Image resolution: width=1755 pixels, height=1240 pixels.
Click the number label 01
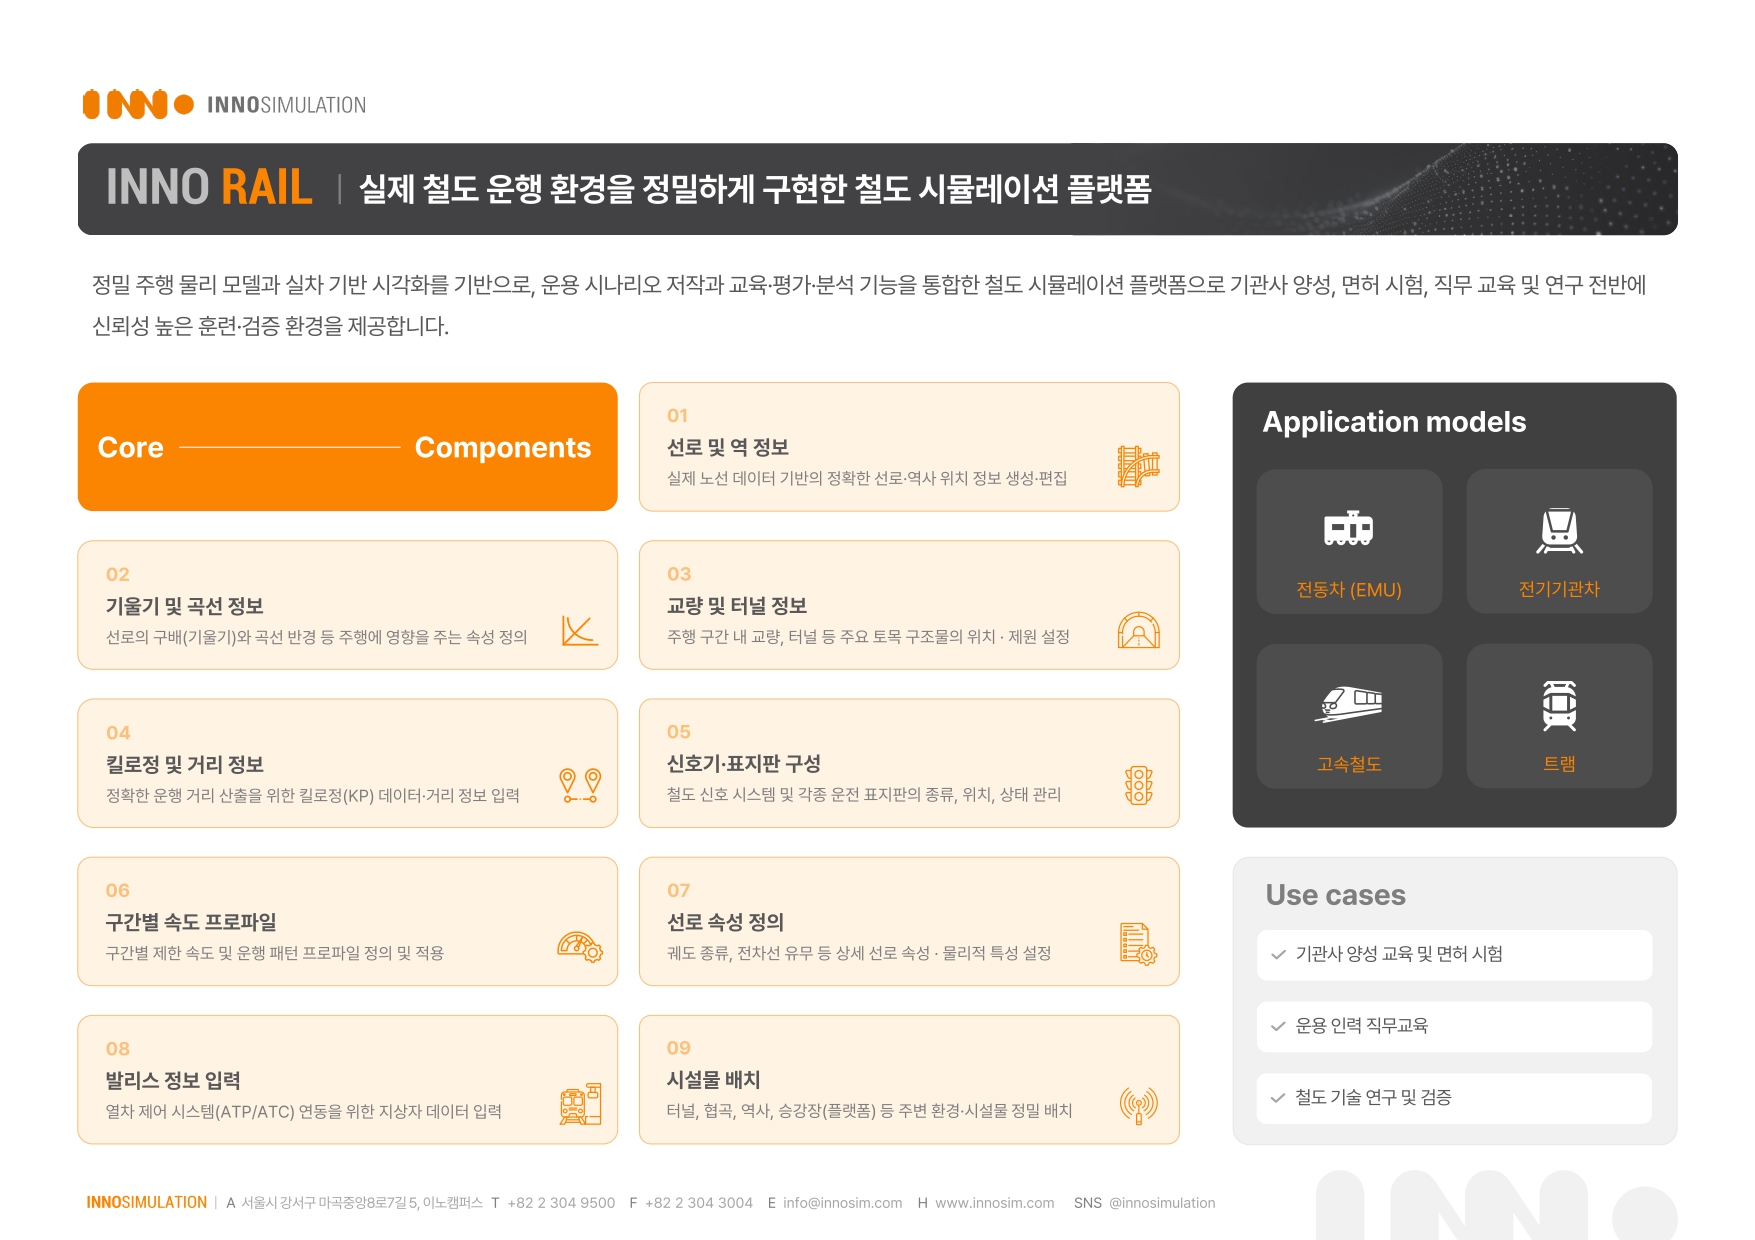(x=678, y=416)
